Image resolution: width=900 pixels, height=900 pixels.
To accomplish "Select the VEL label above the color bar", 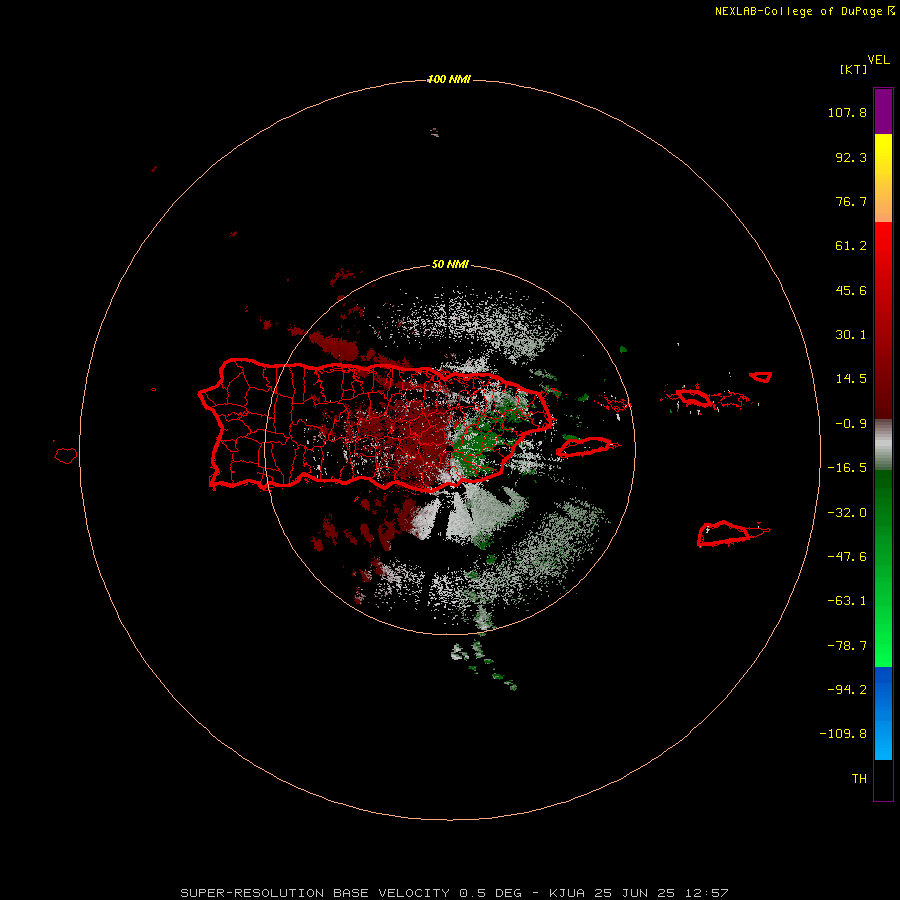I will [x=879, y=60].
